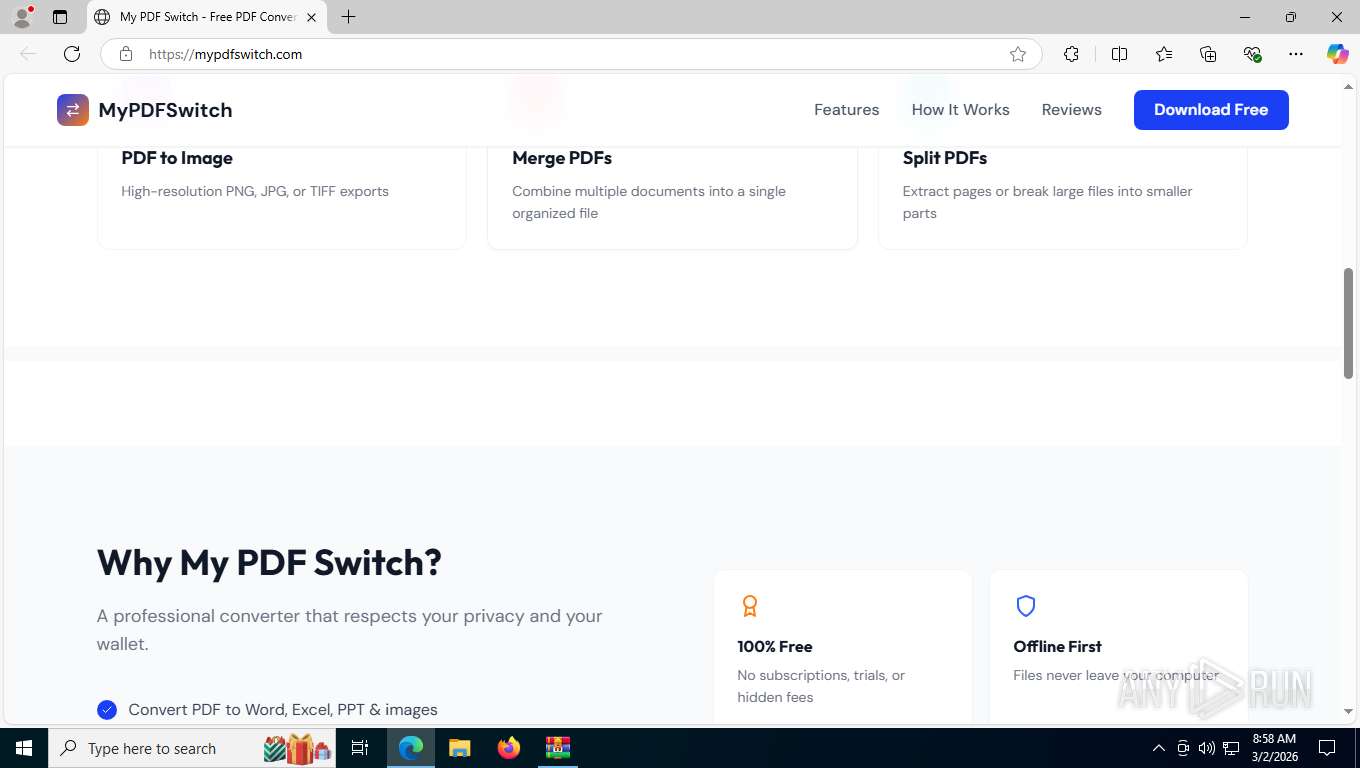Open the clock showing 8:58 AM
Viewport: 1360px width, 768px height.
coord(1274,748)
